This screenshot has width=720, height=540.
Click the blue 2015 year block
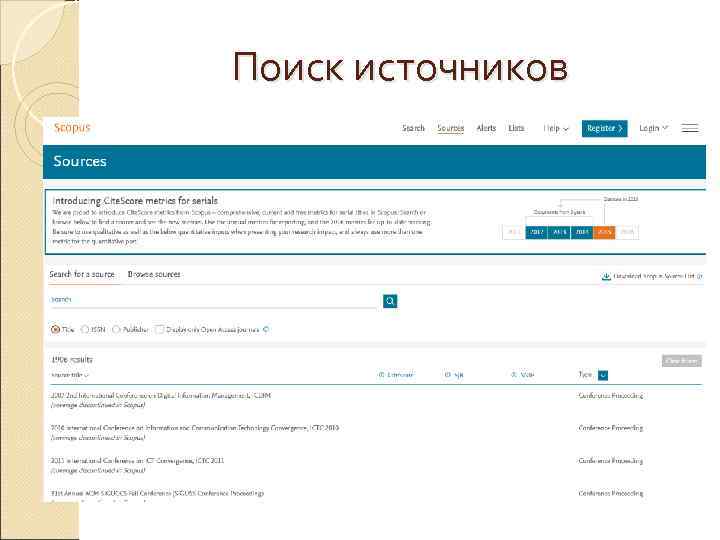pos(582,232)
